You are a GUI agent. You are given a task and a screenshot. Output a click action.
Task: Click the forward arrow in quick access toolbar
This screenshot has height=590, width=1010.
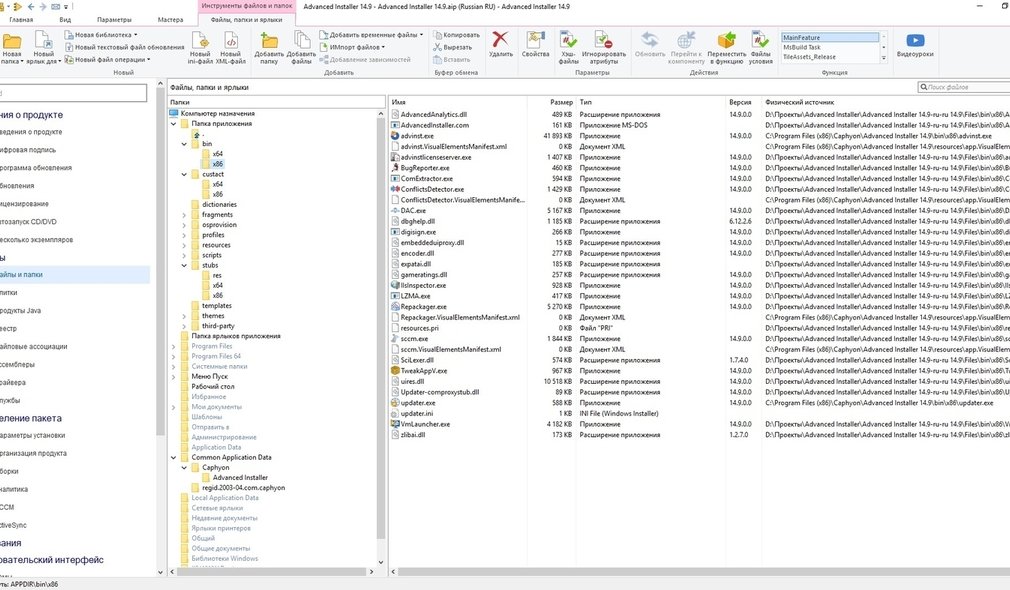pos(43,6)
